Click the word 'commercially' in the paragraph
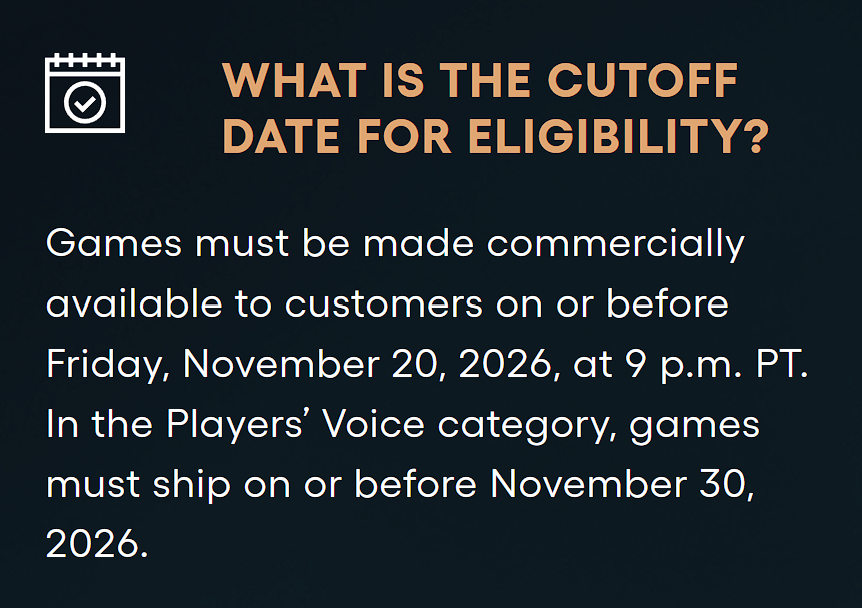862x608 pixels. pos(616,244)
